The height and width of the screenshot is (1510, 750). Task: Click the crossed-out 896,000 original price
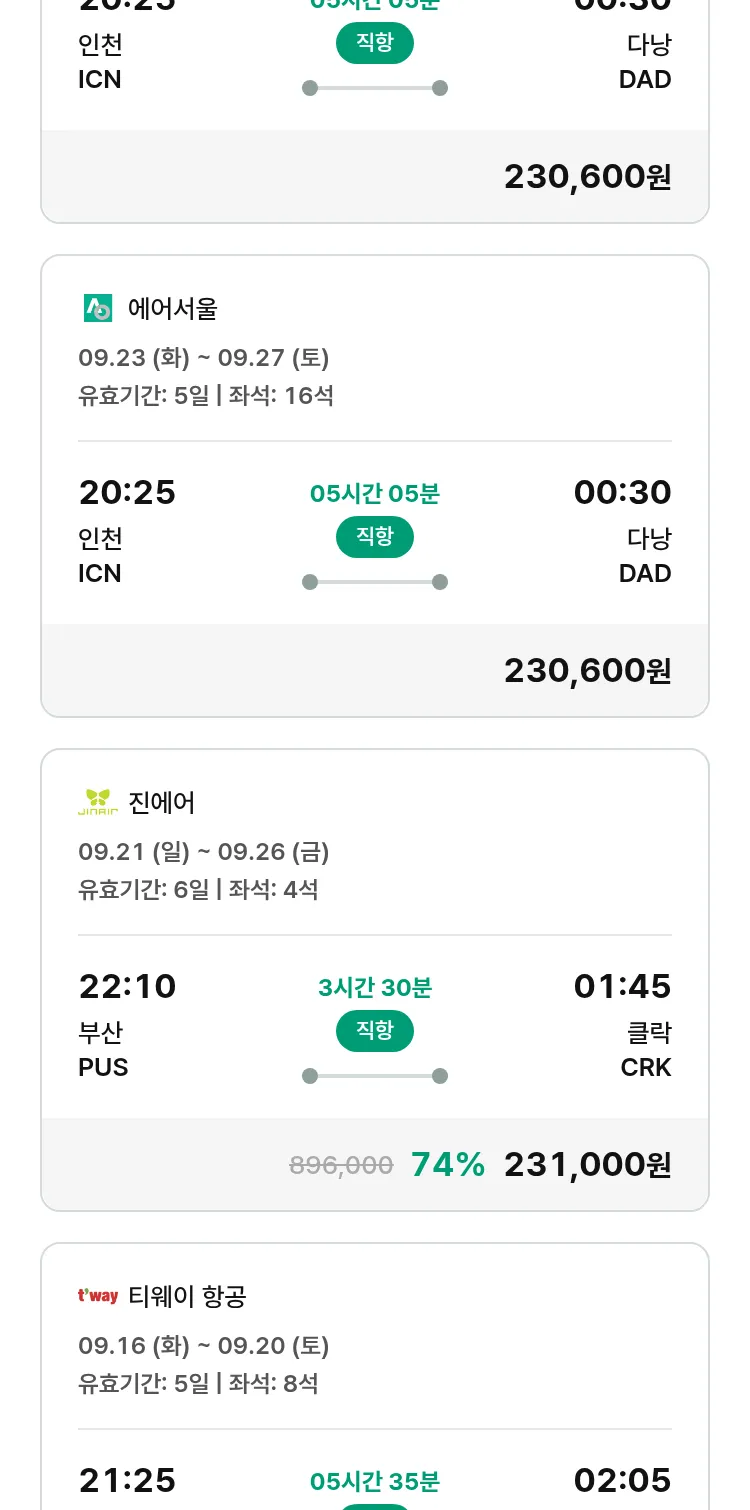pyautogui.click(x=341, y=1165)
